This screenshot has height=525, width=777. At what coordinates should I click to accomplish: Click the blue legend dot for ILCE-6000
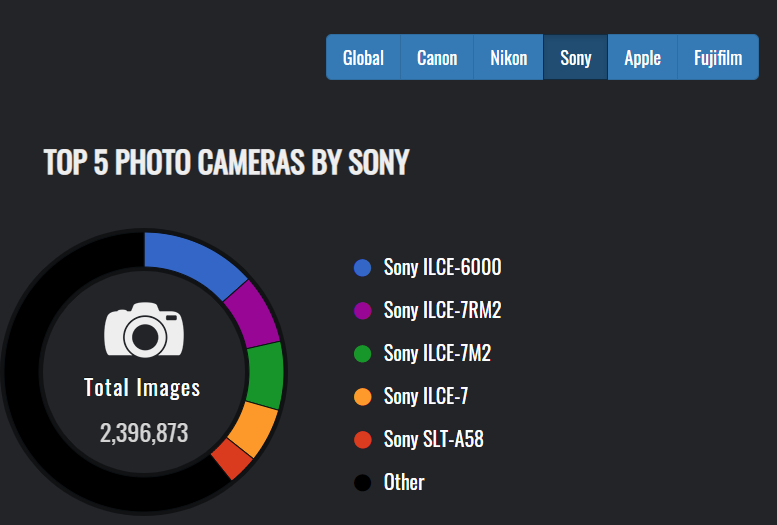[x=362, y=268]
